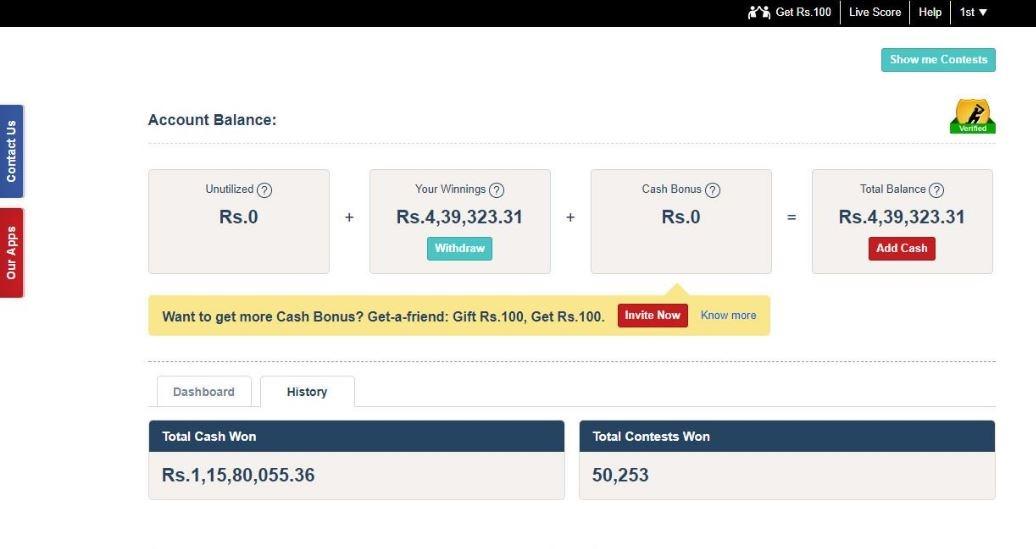The width and height of the screenshot is (1036, 549).
Task: Open the Contact Us side tab
Action: [x=11, y=151]
